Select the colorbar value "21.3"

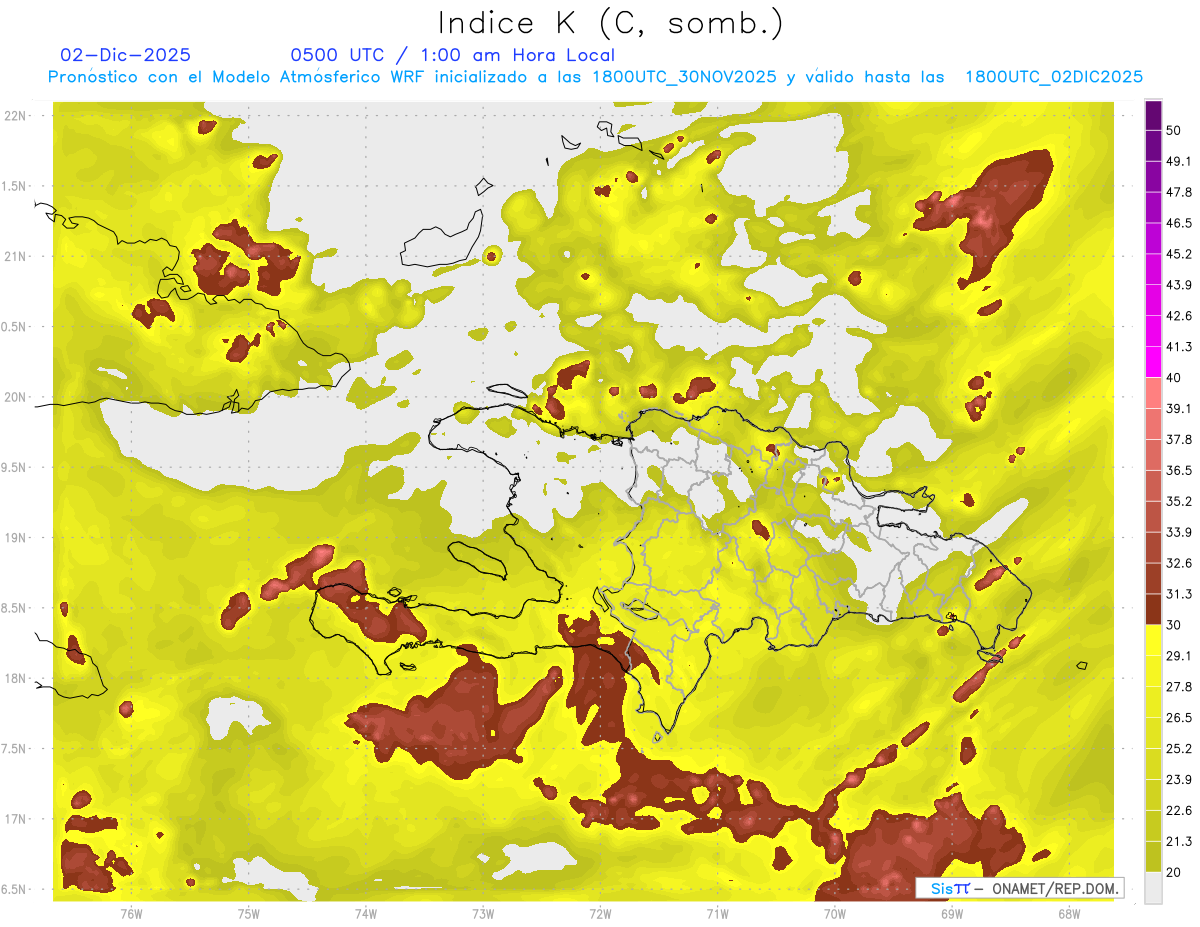tap(1179, 841)
